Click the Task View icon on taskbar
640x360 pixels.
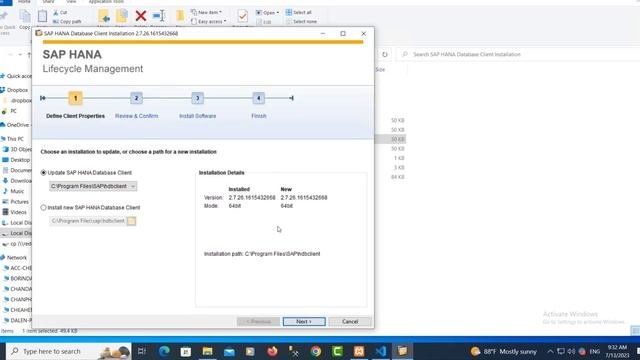point(142,351)
